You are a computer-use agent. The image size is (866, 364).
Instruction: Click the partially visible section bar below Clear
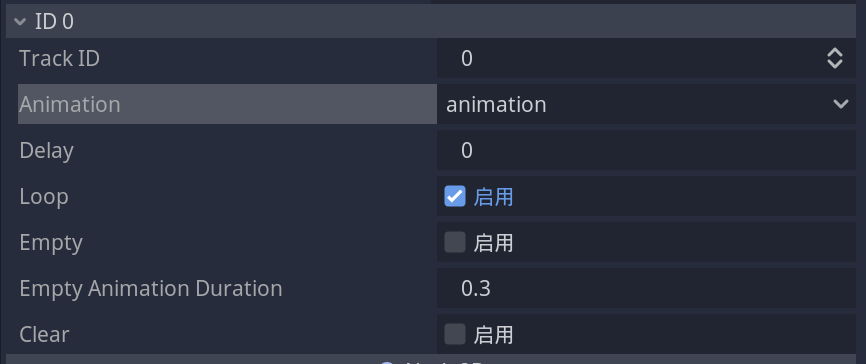[x=431, y=359]
